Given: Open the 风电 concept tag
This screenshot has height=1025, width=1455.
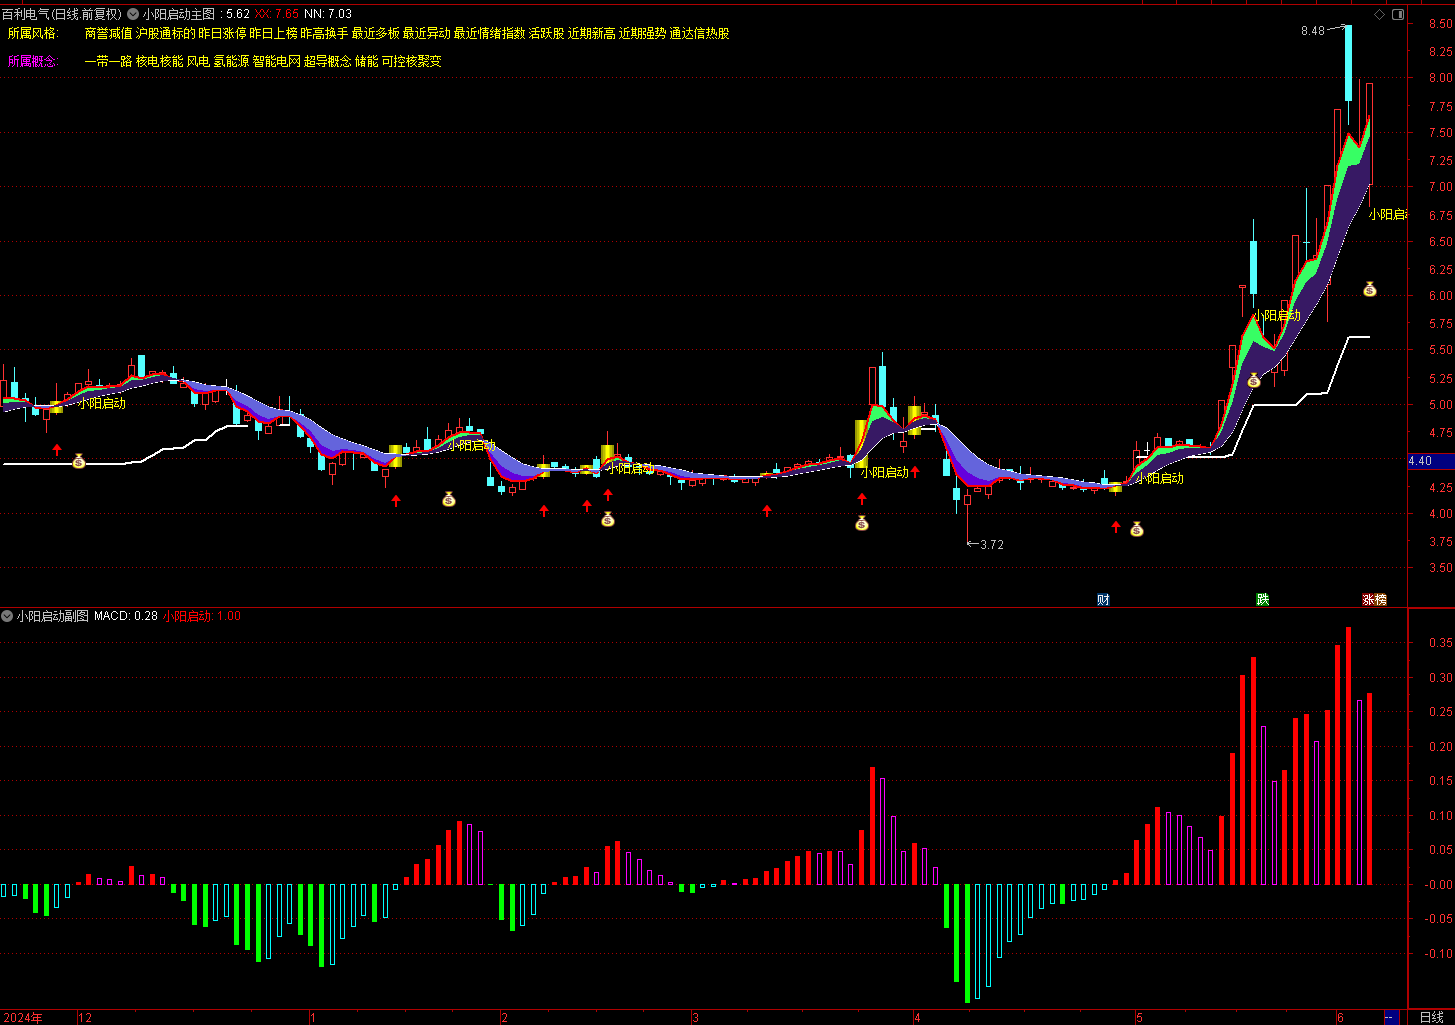Looking at the screenshot, I should pos(198,61).
